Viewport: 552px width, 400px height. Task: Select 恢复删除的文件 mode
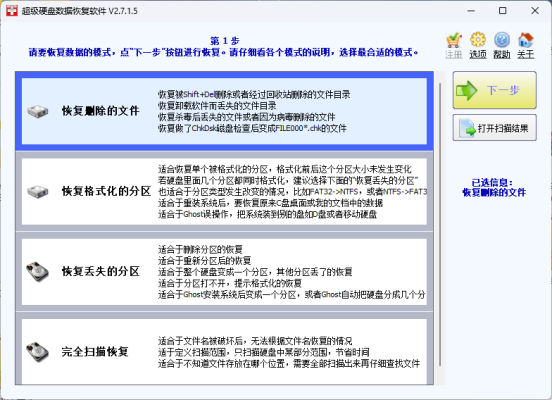pos(224,111)
